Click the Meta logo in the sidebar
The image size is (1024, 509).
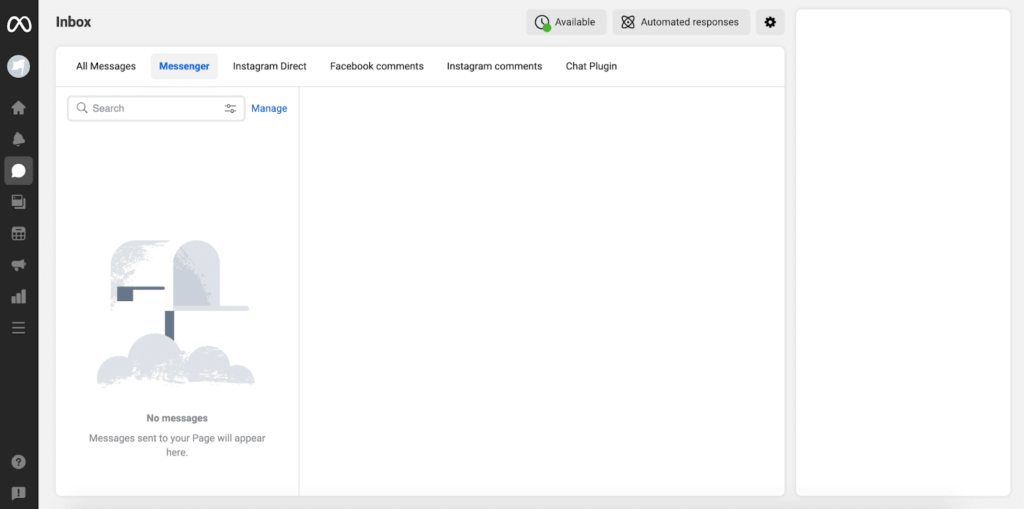19,24
